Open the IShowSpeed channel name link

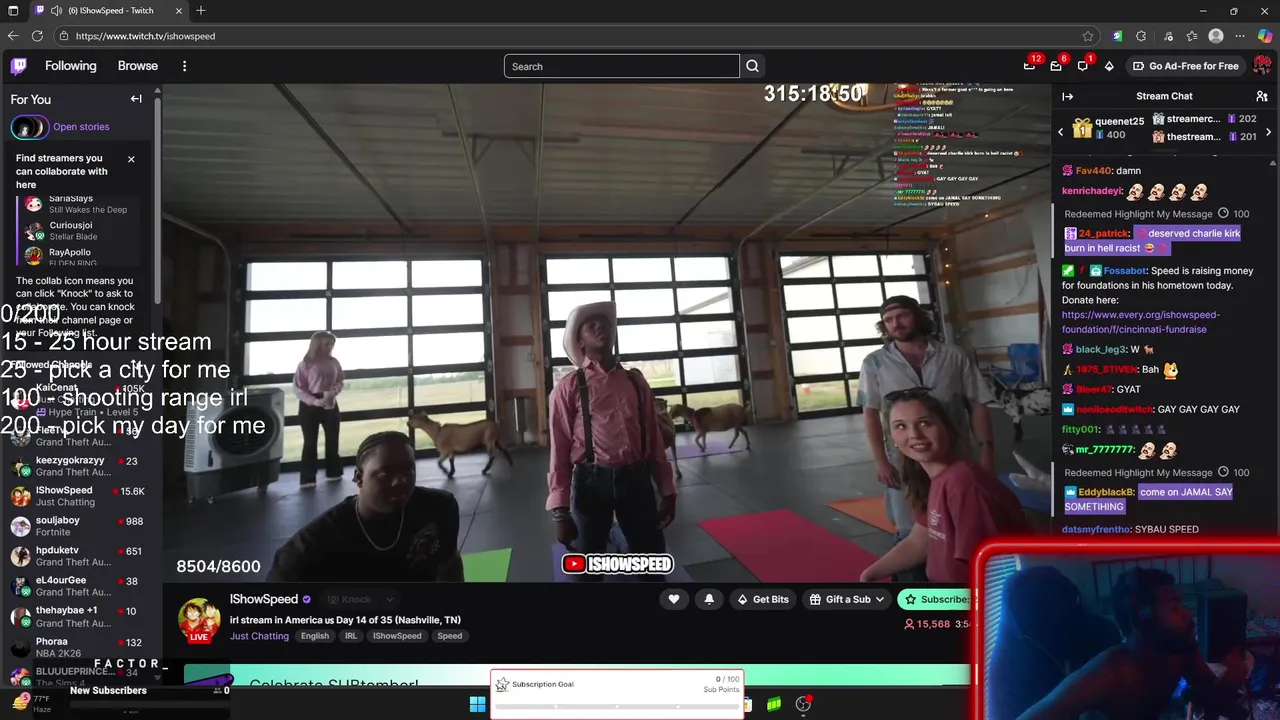pos(264,599)
